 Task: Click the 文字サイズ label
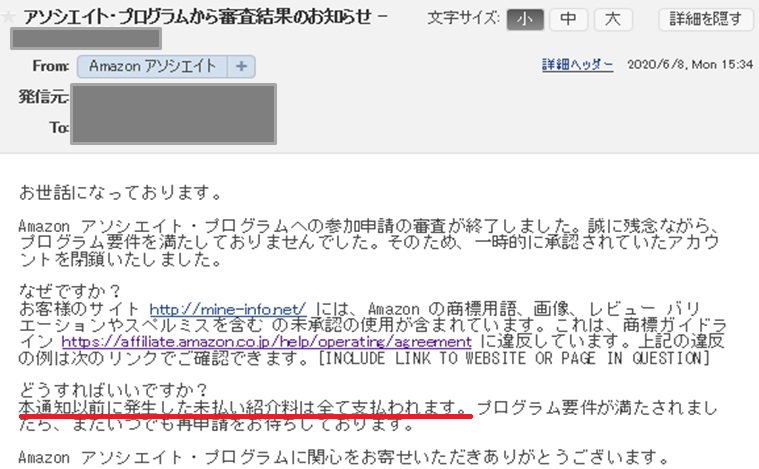pos(463,19)
